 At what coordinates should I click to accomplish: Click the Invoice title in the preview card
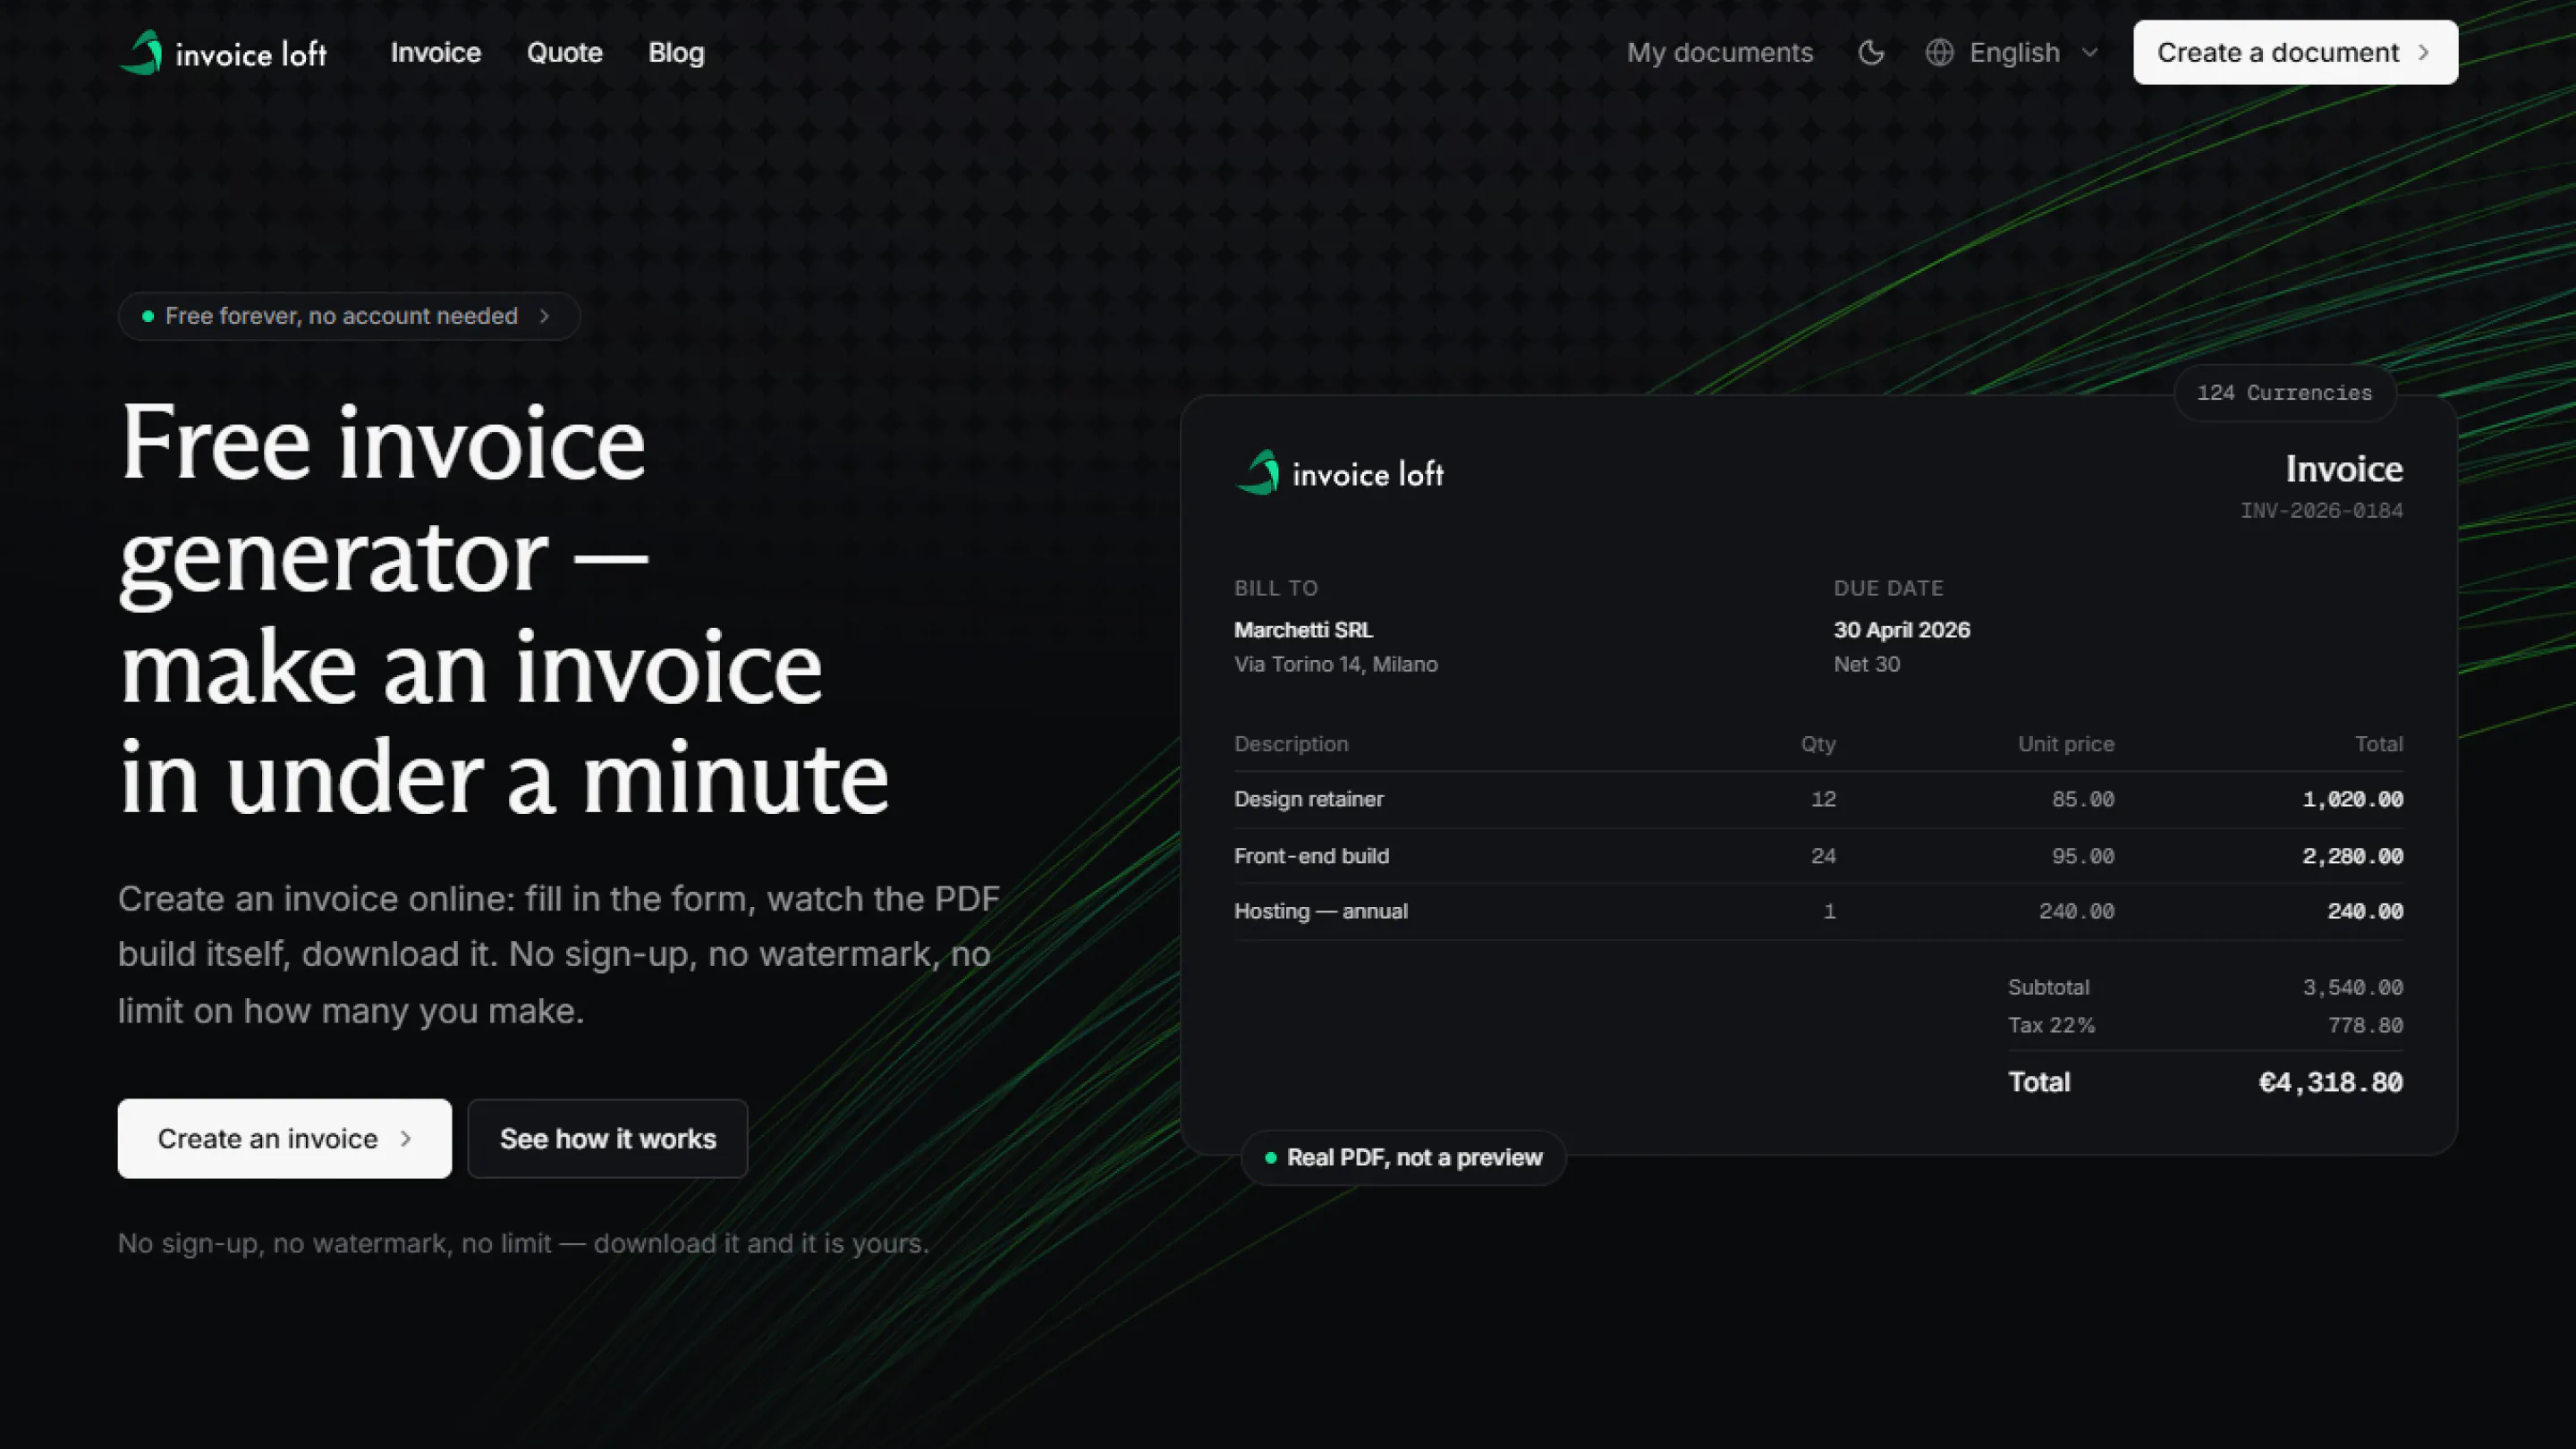(2344, 469)
